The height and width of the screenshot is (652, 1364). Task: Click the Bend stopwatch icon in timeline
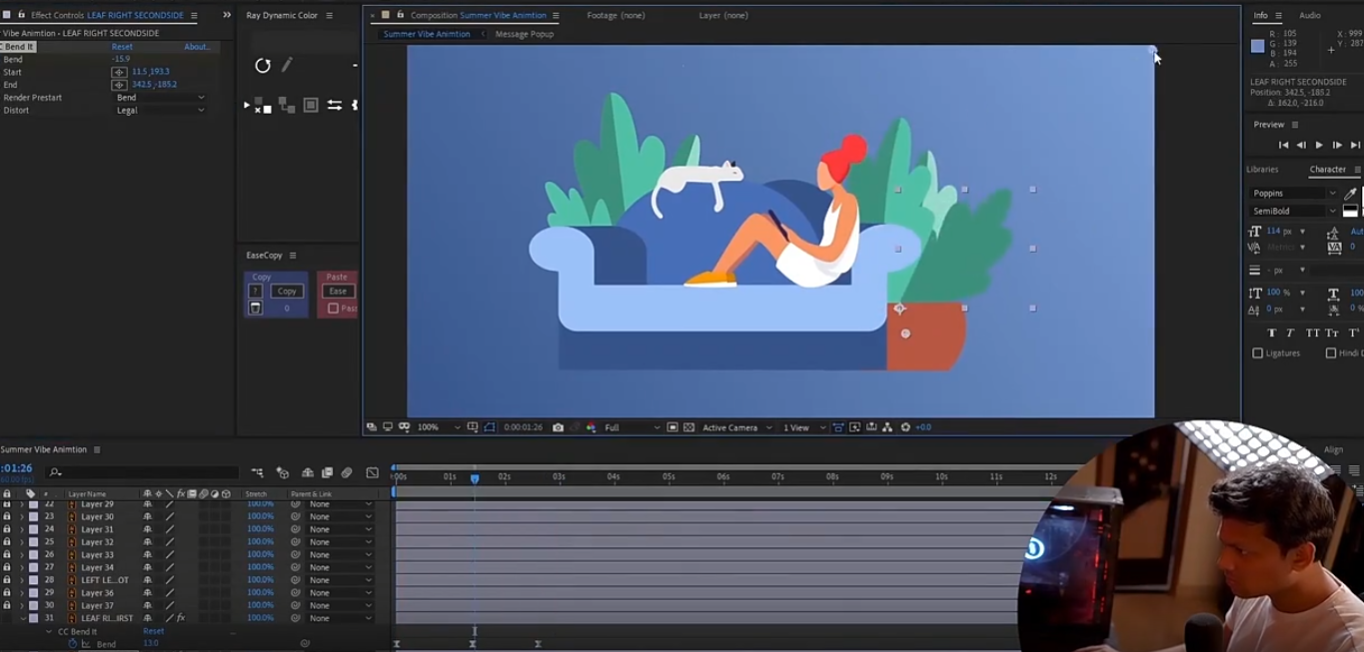72,644
